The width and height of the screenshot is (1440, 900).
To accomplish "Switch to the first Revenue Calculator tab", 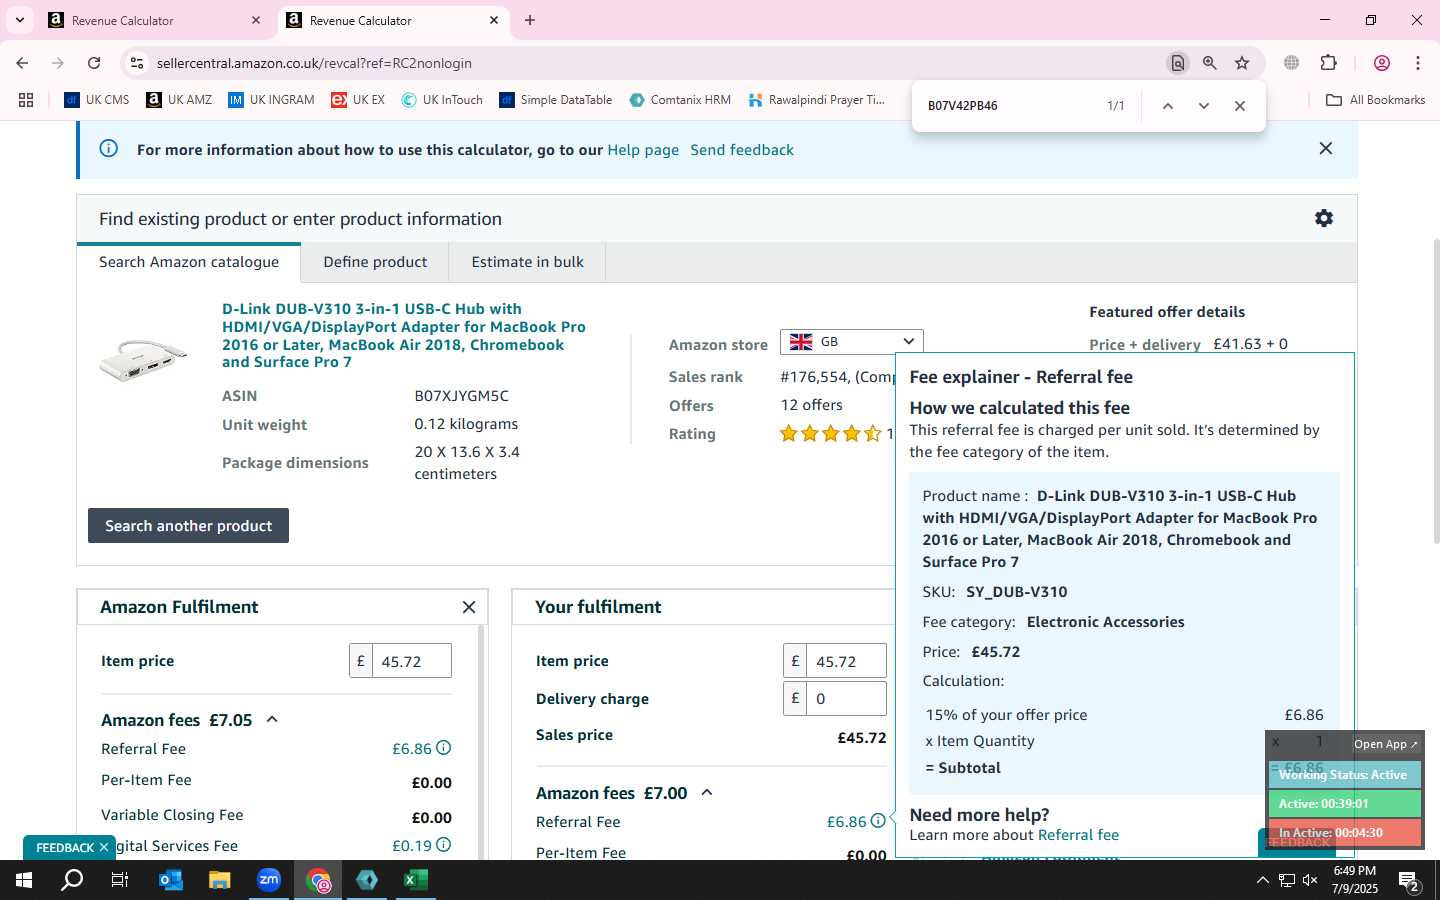I will 155,20.
